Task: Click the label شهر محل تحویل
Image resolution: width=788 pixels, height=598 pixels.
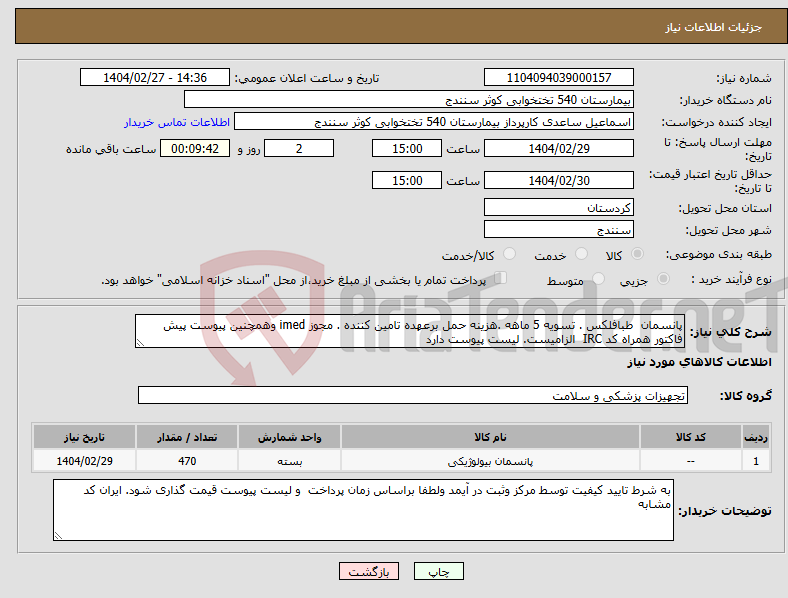Action: [729, 231]
